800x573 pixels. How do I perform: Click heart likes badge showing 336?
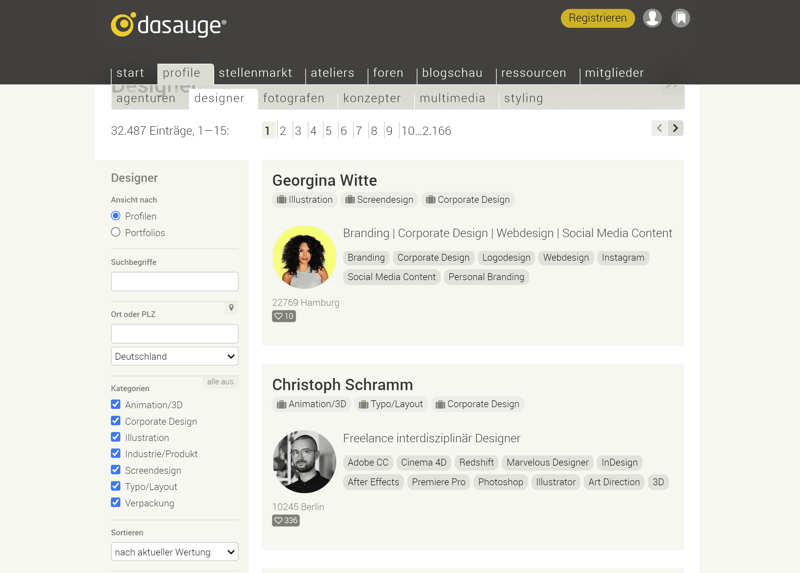(285, 520)
